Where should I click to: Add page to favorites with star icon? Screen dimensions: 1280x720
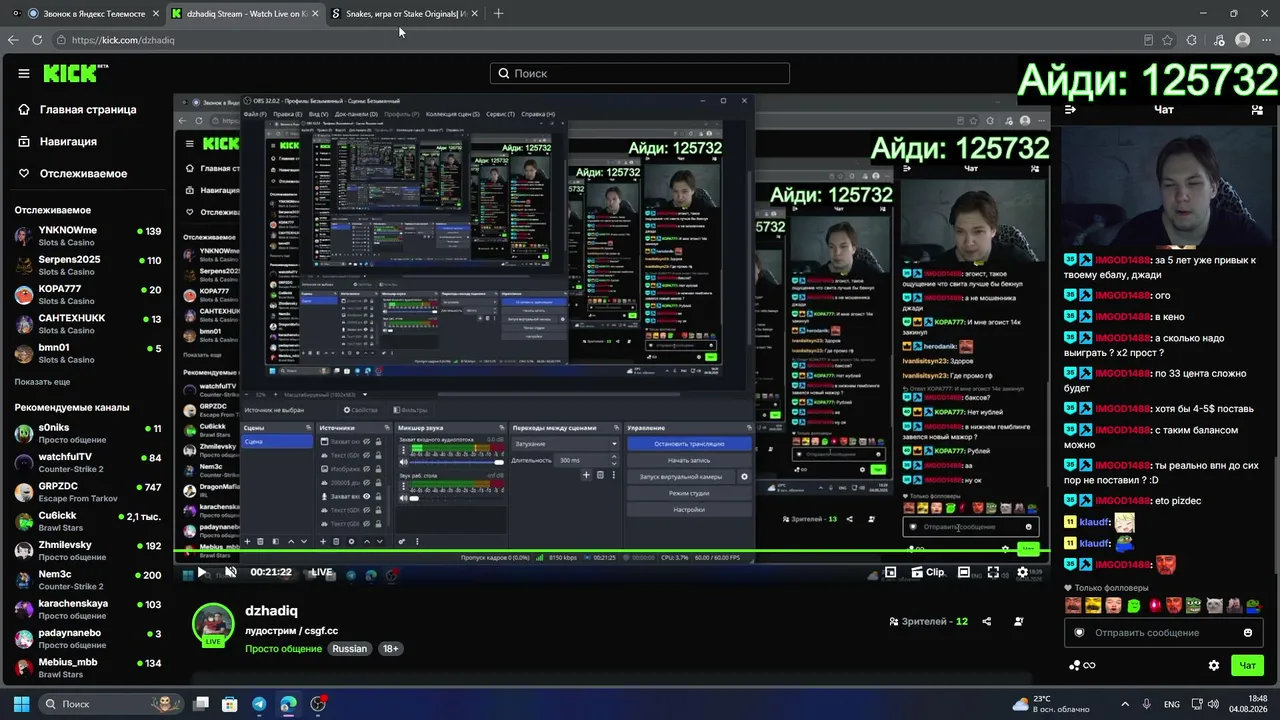point(1167,40)
